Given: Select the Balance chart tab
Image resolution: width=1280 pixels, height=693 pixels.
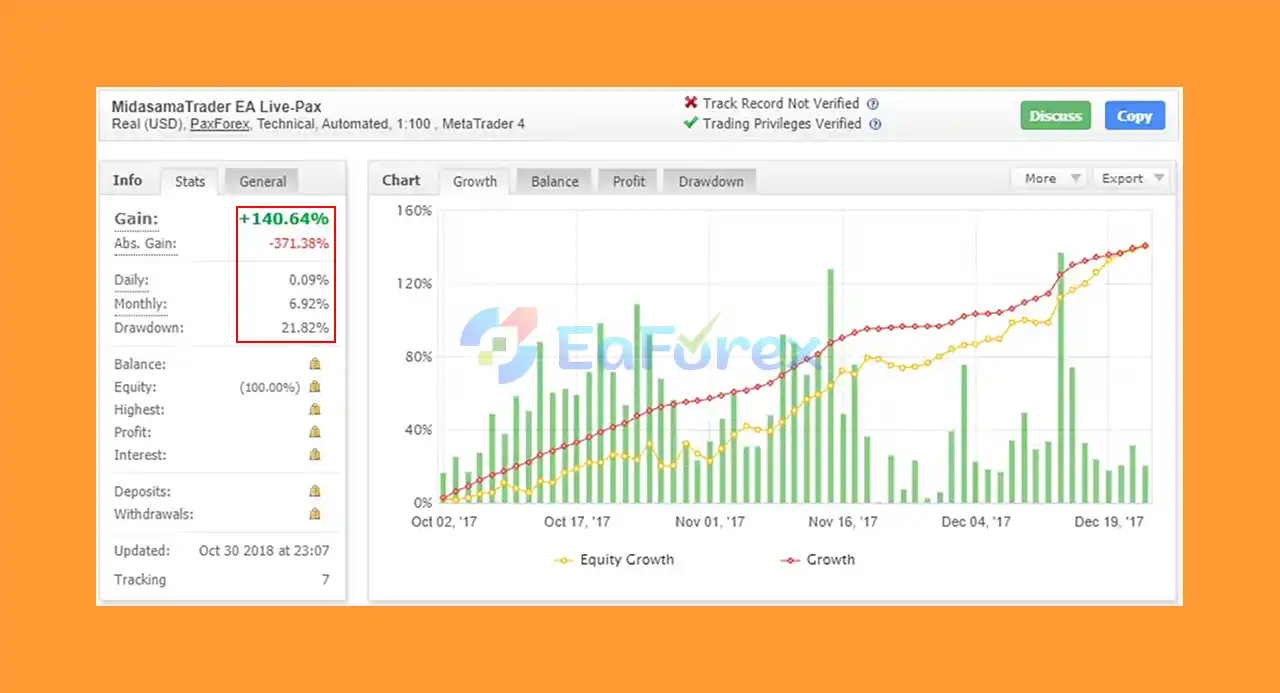Looking at the screenshot, I should [x=555, y=181].
